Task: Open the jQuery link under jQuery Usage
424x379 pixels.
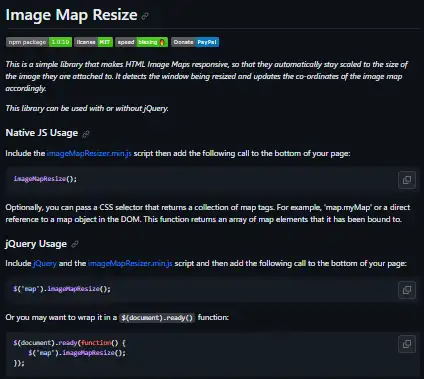Action: pyautogui.click(x=45, y=263)
